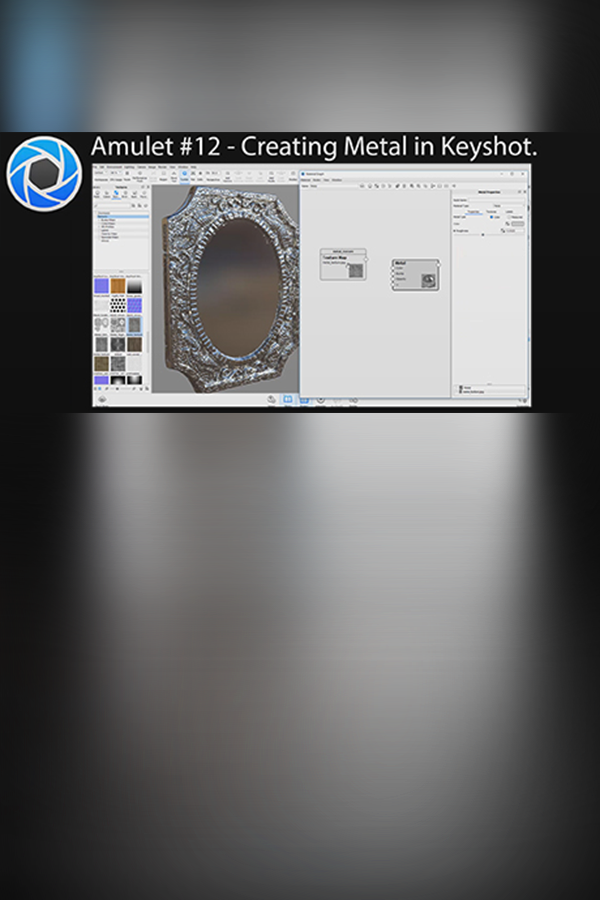
Task: Select the Metal node in Material Graph
Action: coord(416,275)
